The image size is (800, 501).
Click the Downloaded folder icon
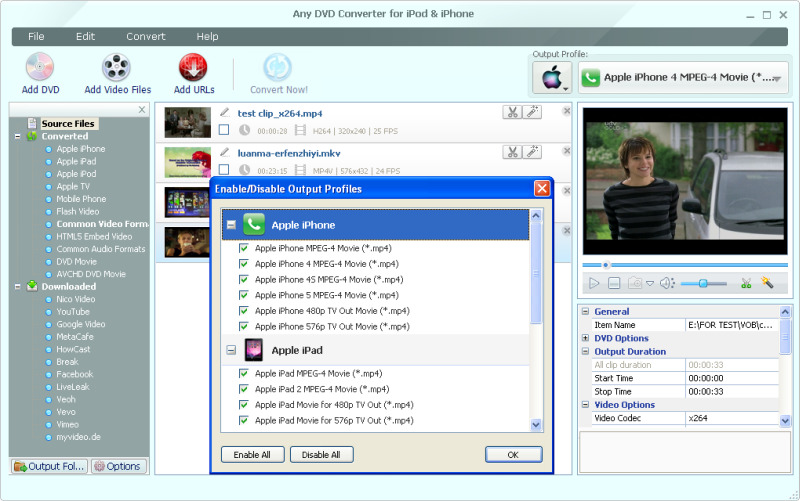coord(32,286)
